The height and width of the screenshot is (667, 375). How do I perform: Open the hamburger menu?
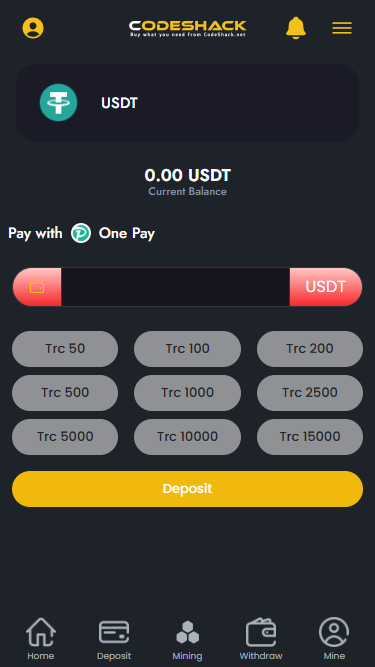342,28
